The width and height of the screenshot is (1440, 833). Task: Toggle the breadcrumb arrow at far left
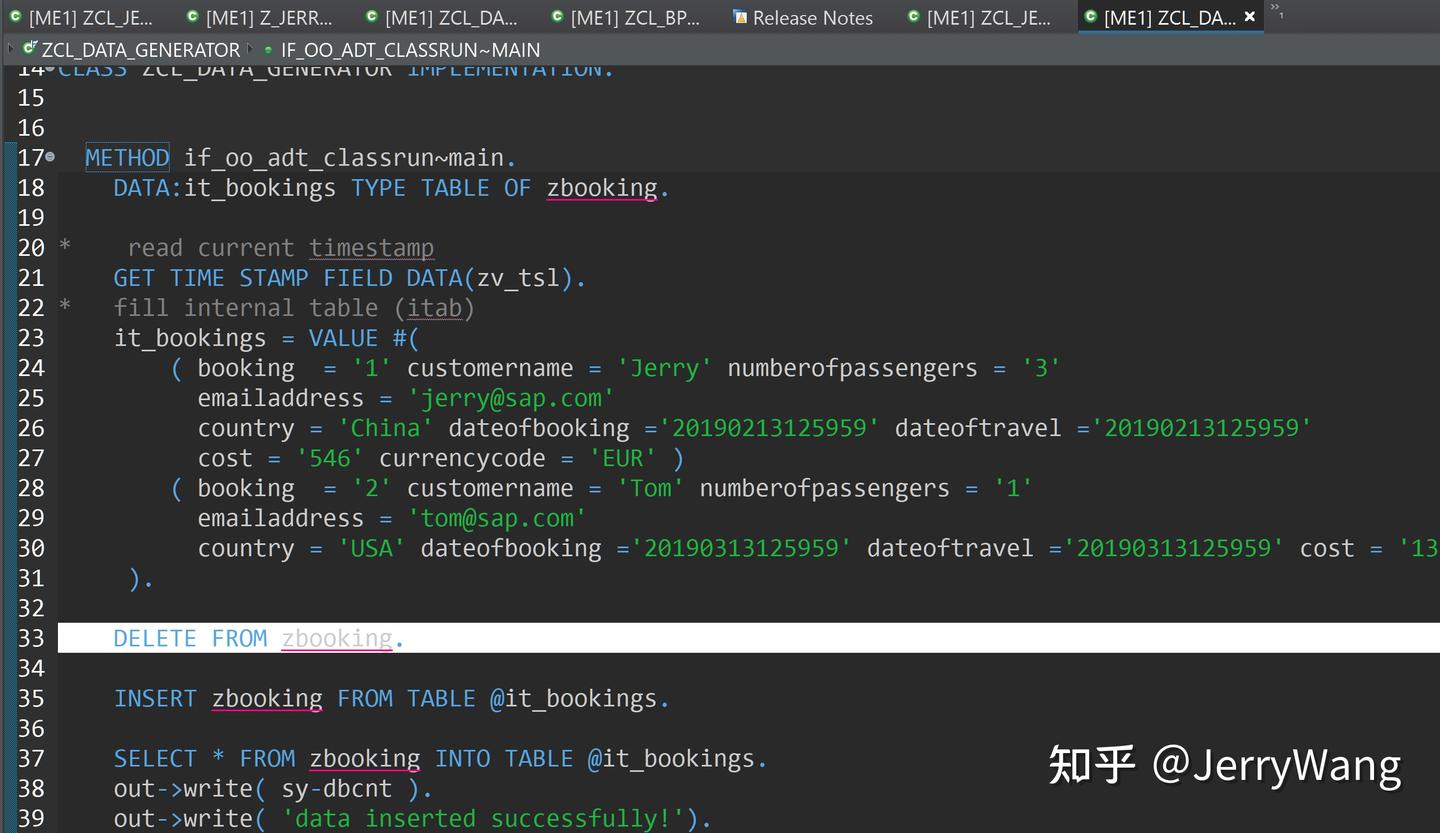point(8,49)
